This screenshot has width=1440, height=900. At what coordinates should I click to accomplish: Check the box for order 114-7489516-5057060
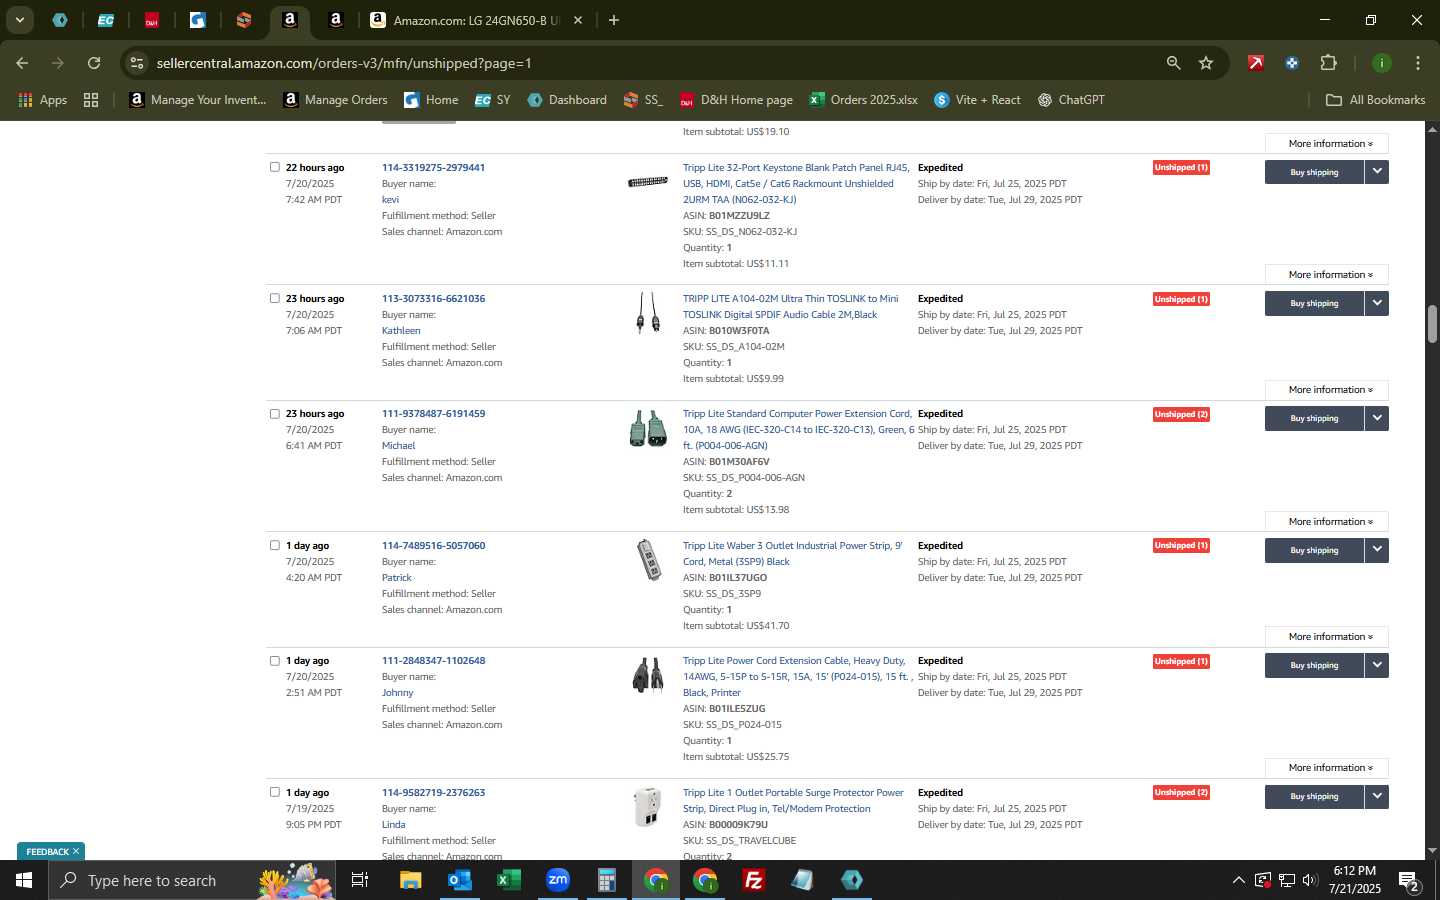point(275,545)
